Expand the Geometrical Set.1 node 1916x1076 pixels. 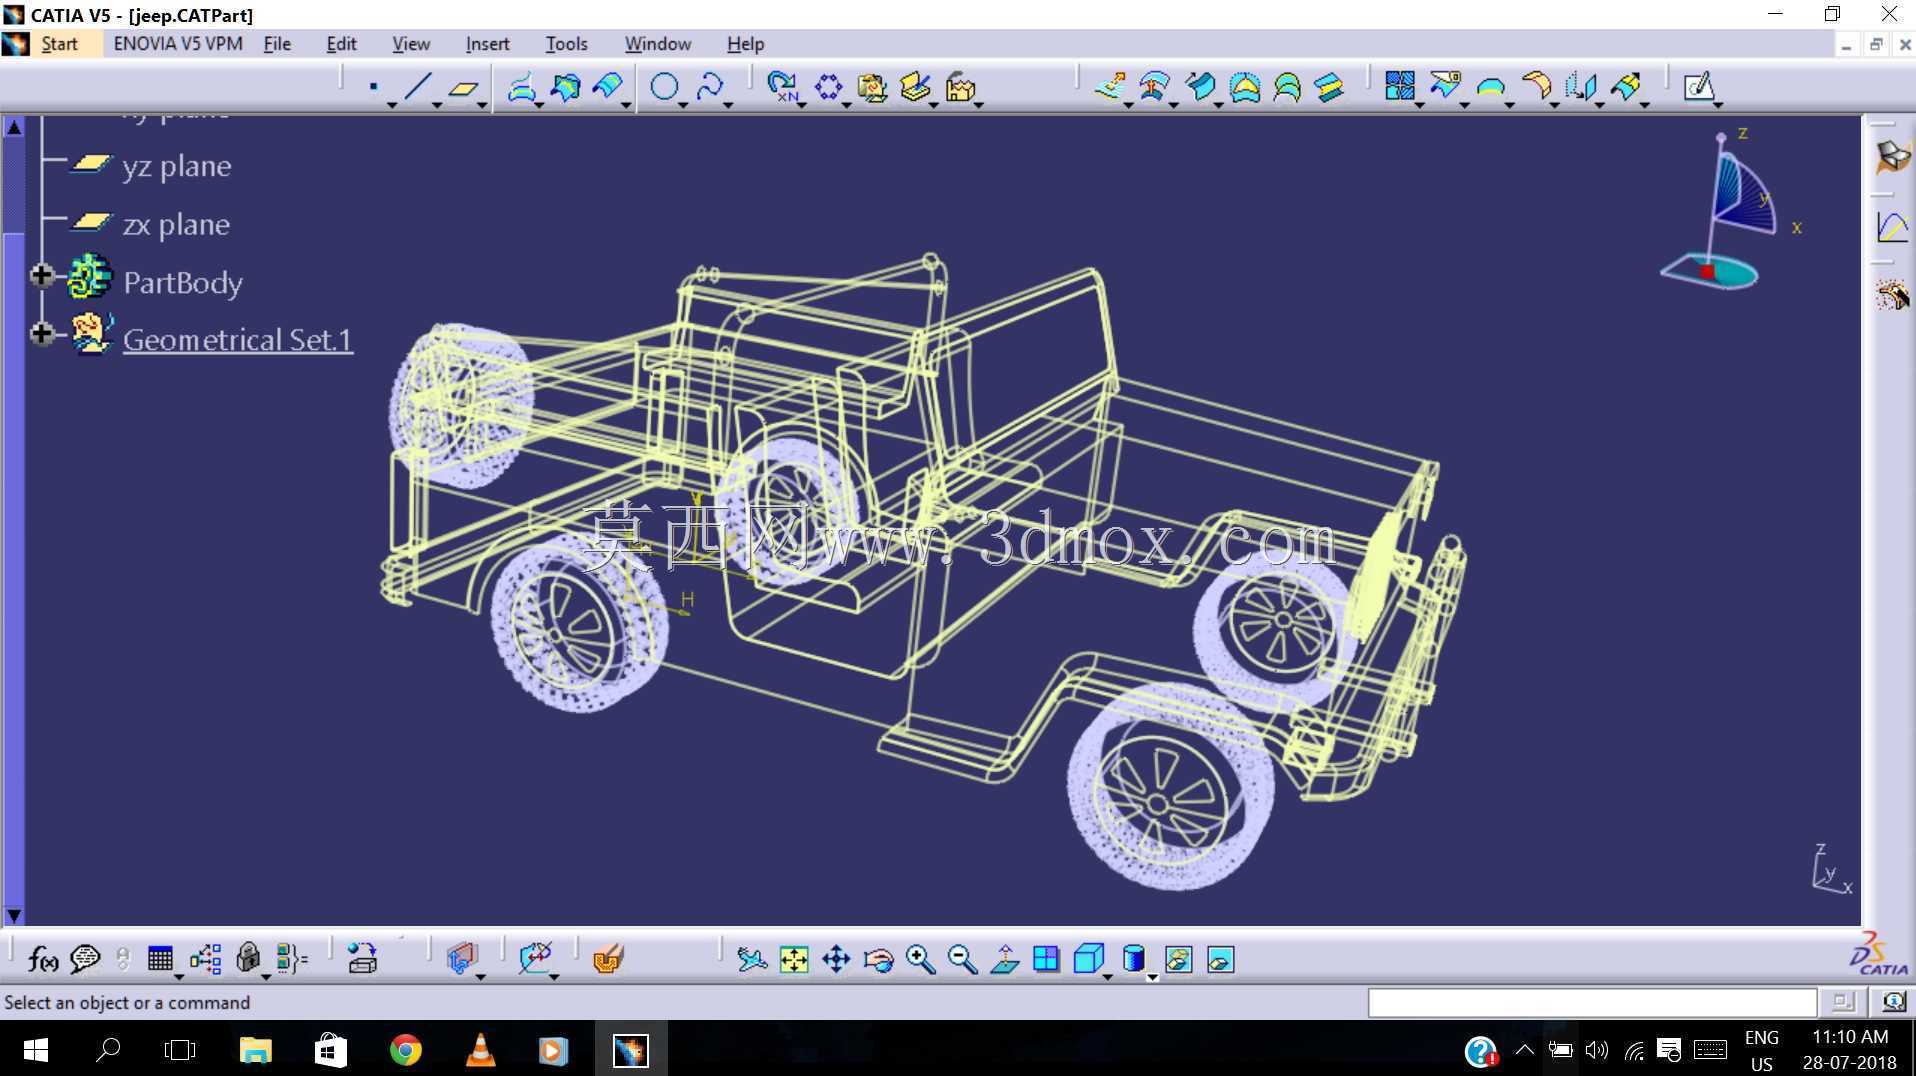[x=41, y=333]
